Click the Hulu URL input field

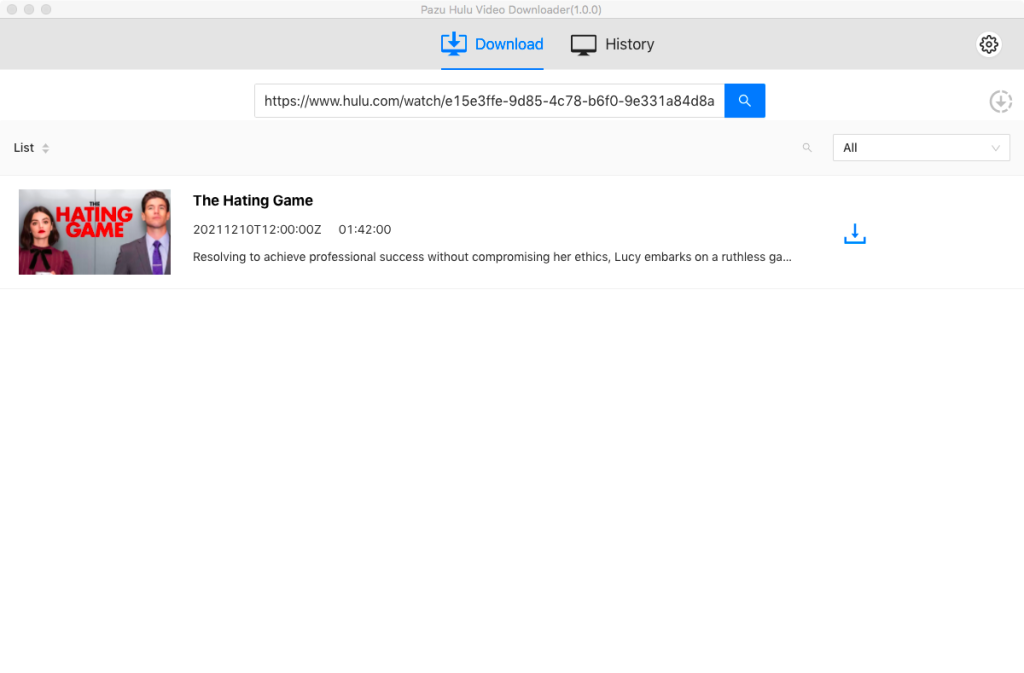[x=489, y=101]
